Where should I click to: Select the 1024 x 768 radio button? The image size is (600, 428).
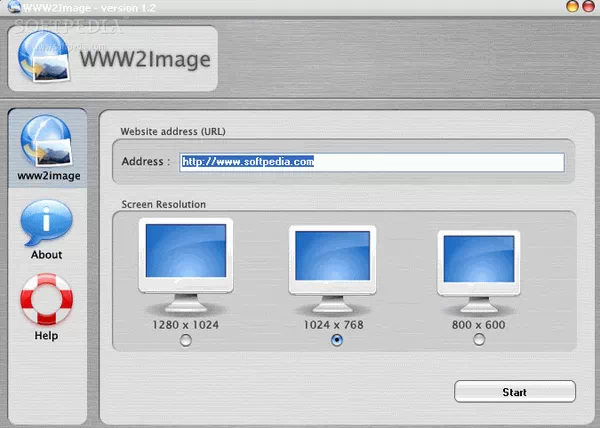336,341
